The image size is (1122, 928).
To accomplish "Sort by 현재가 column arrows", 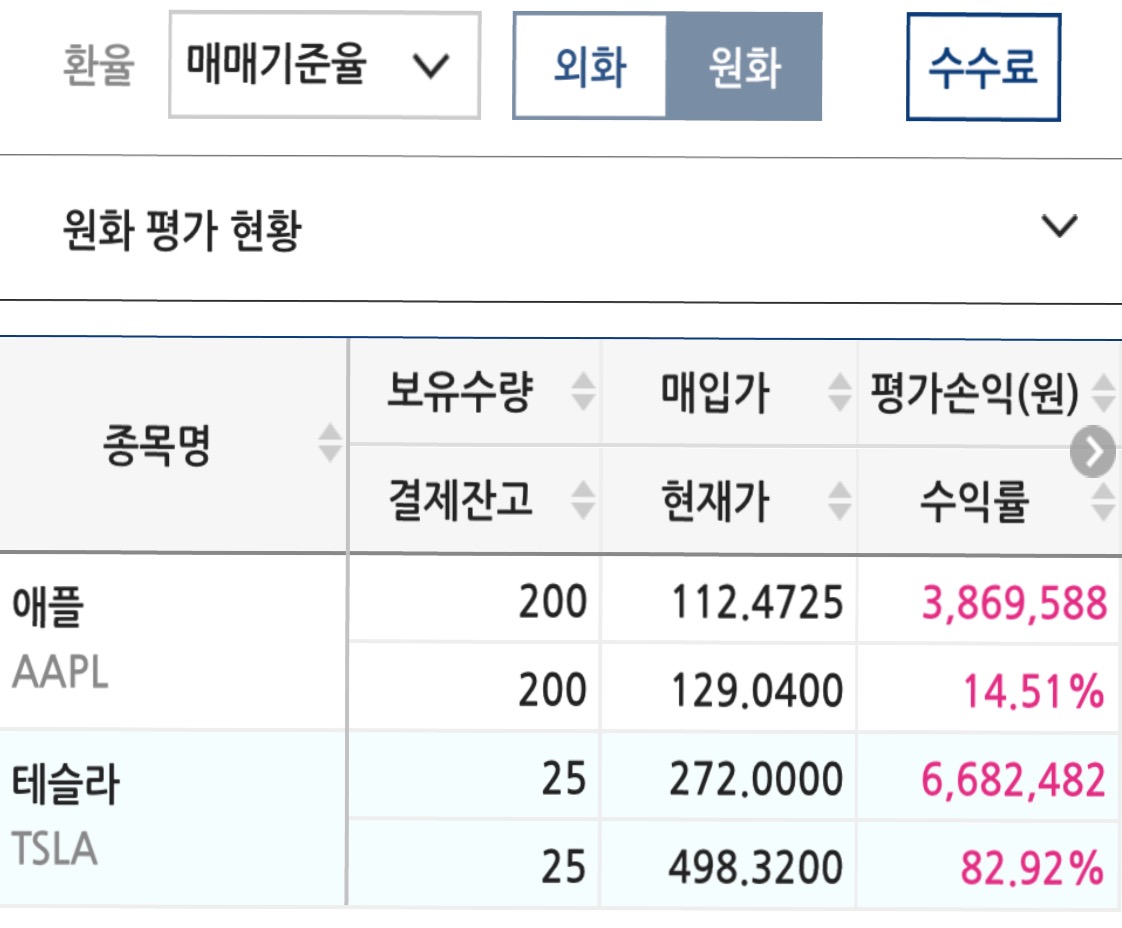I will click(x=839, y=500).
